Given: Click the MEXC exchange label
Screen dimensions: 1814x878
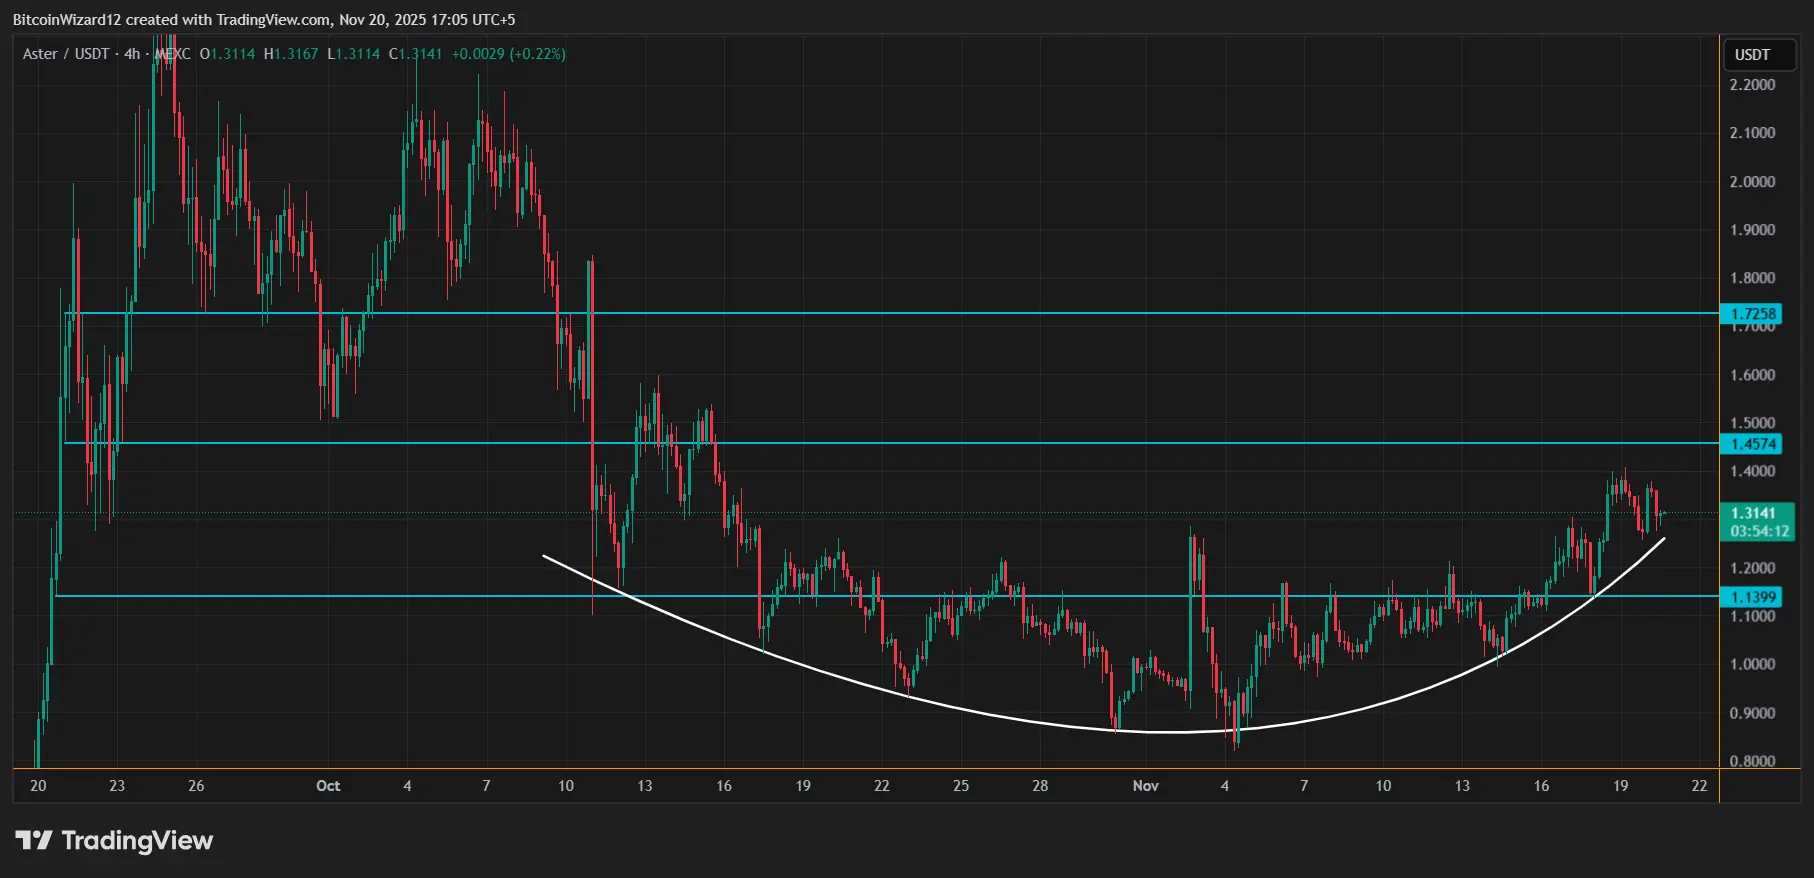Looking at the screenshot, I should (x=172, y=54).
